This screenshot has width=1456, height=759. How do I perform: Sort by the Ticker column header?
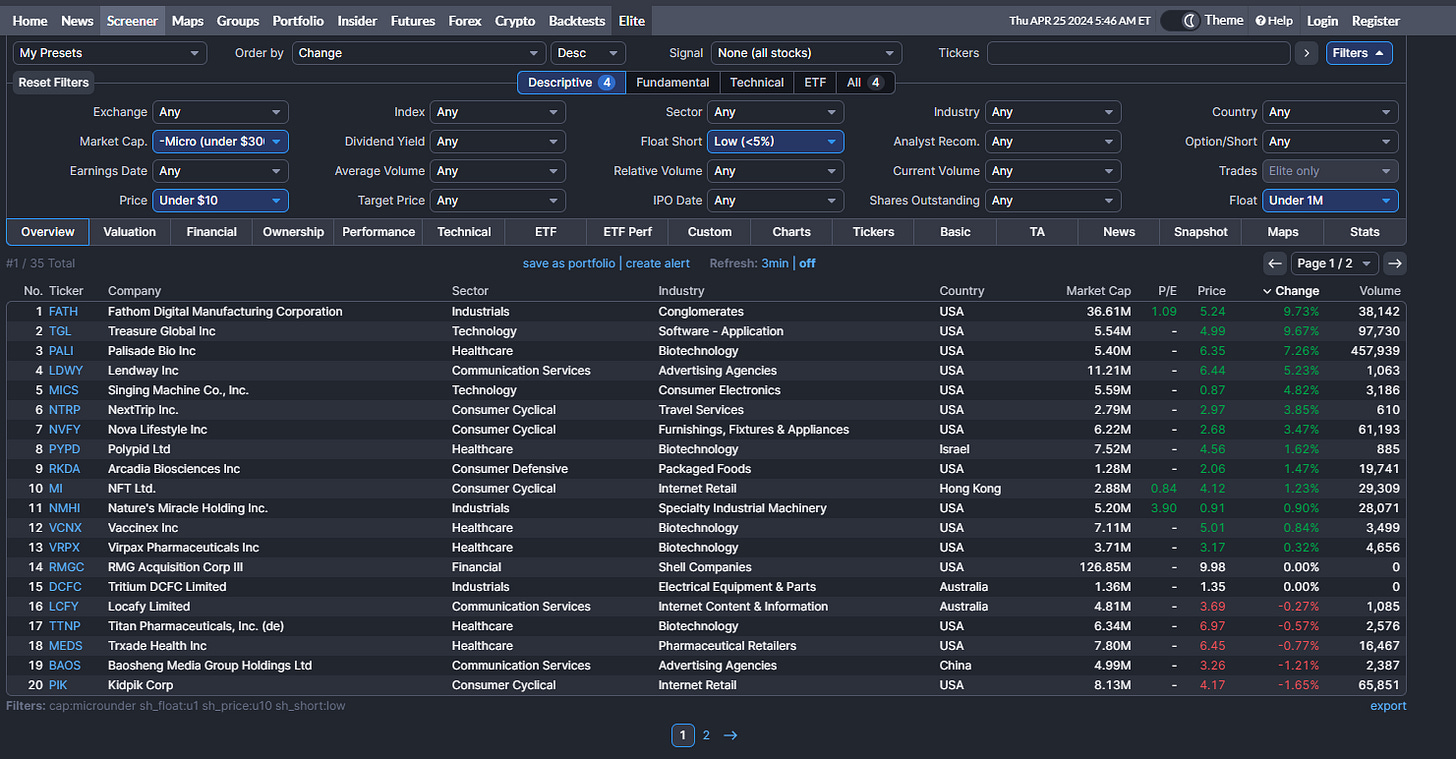pos(66,291)
